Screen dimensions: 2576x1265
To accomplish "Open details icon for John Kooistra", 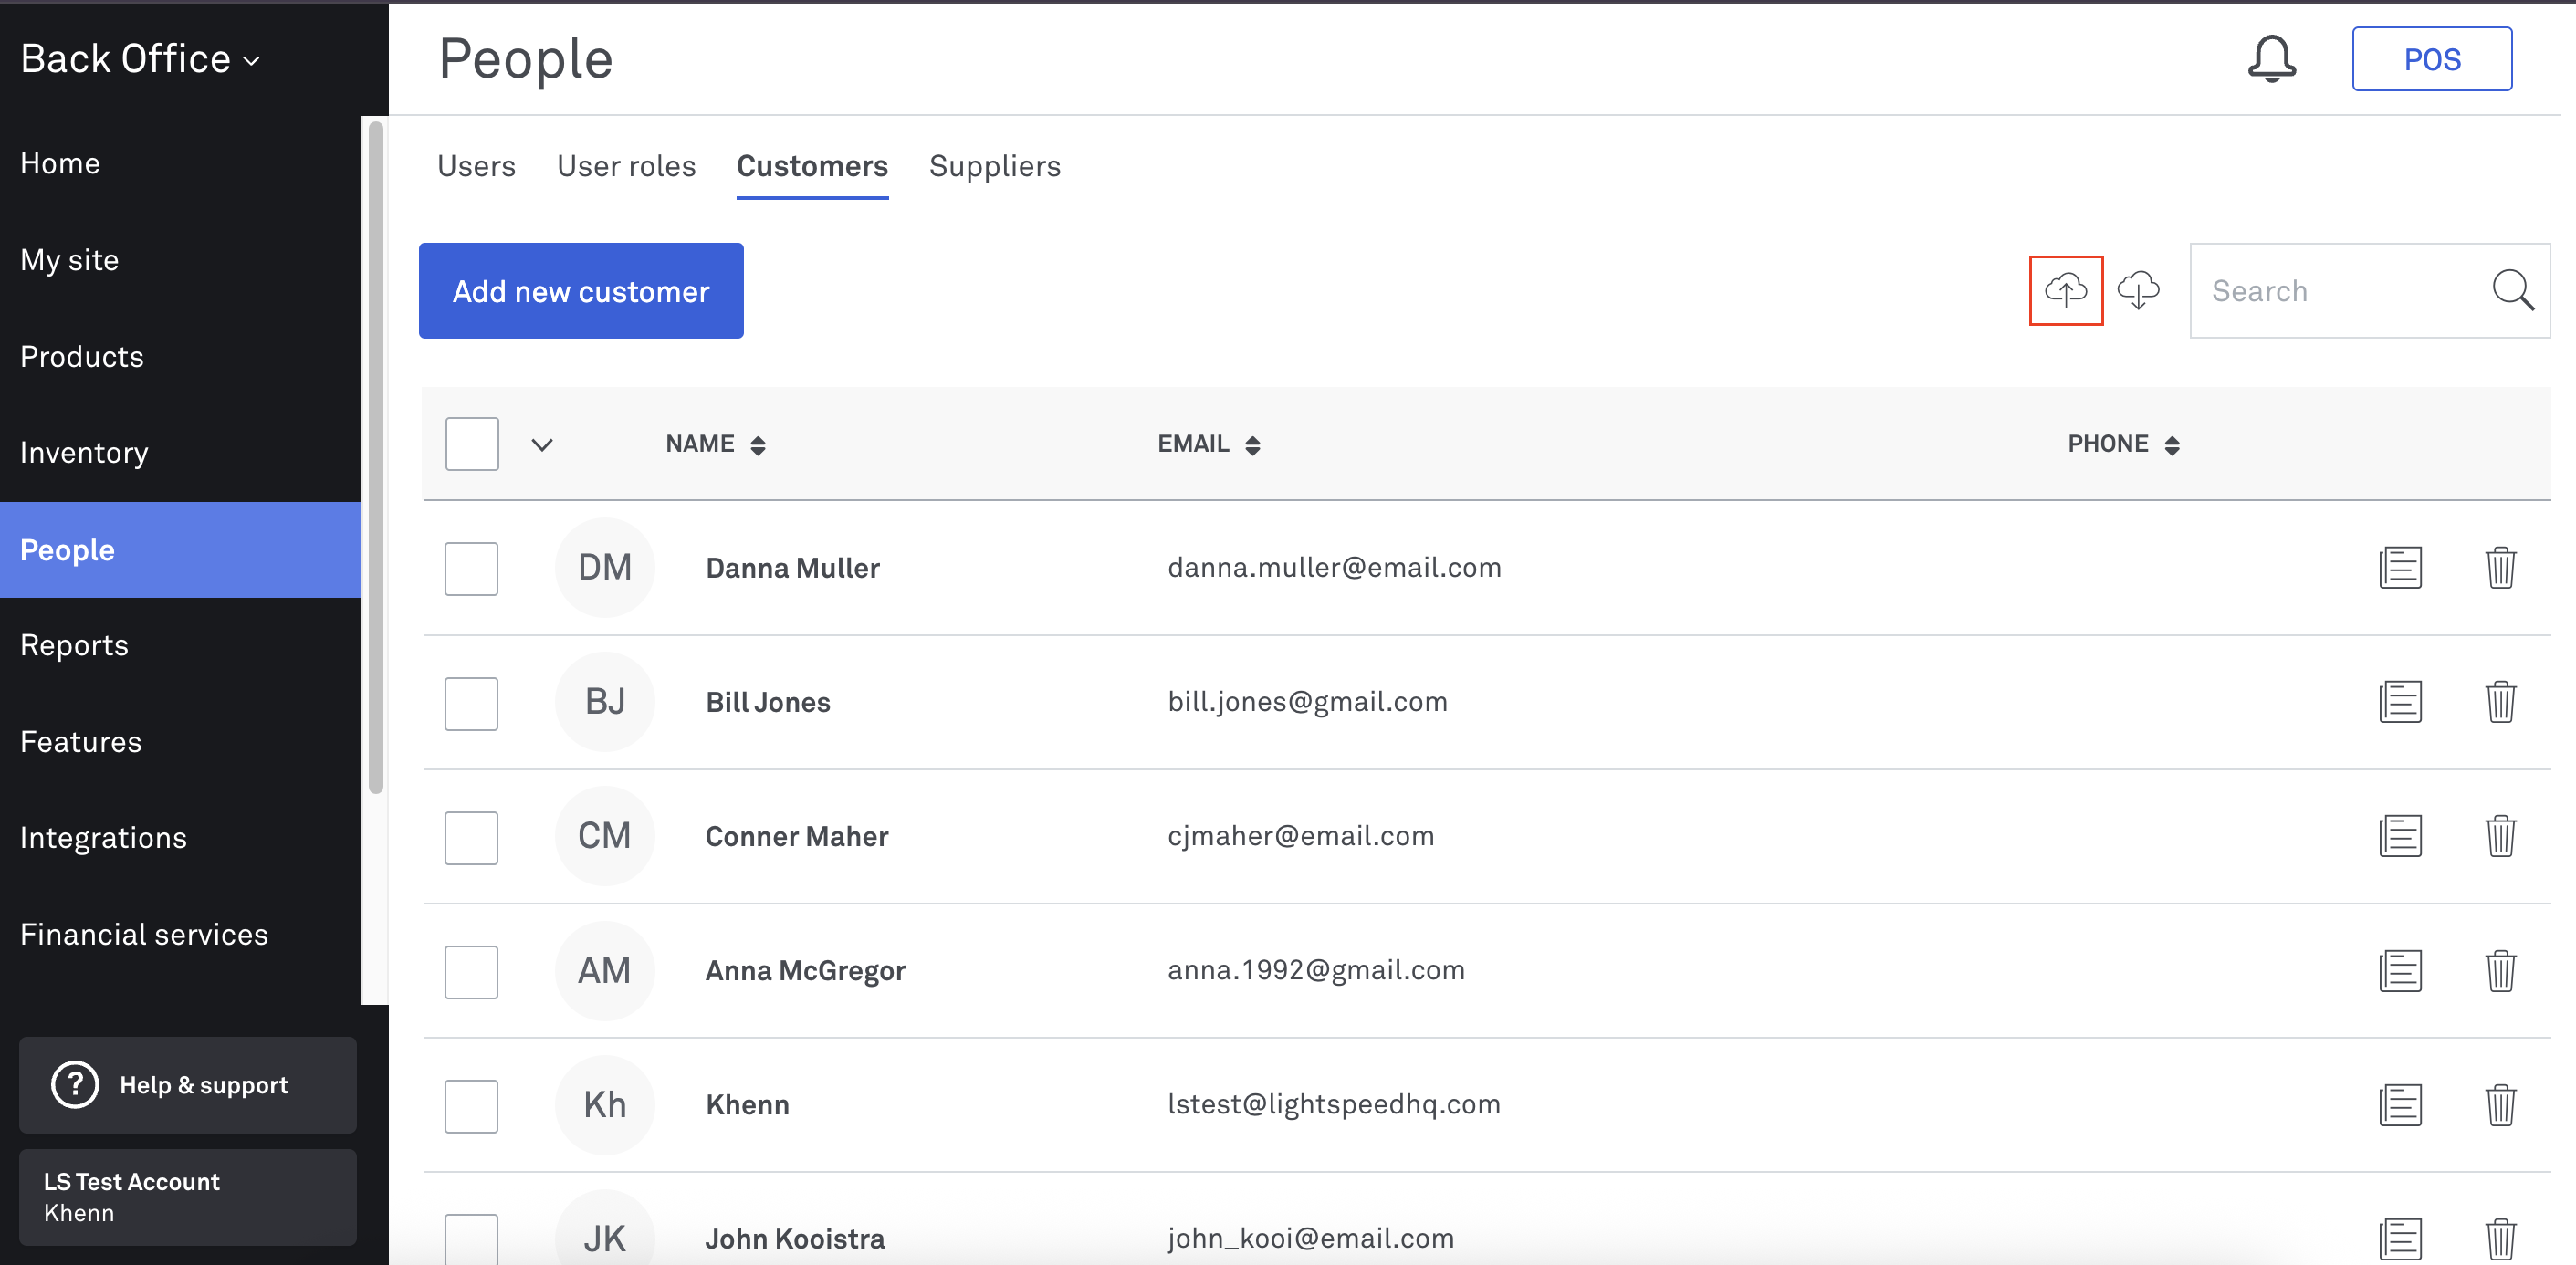I will pyautogui.click(x=2399, y=1239).
